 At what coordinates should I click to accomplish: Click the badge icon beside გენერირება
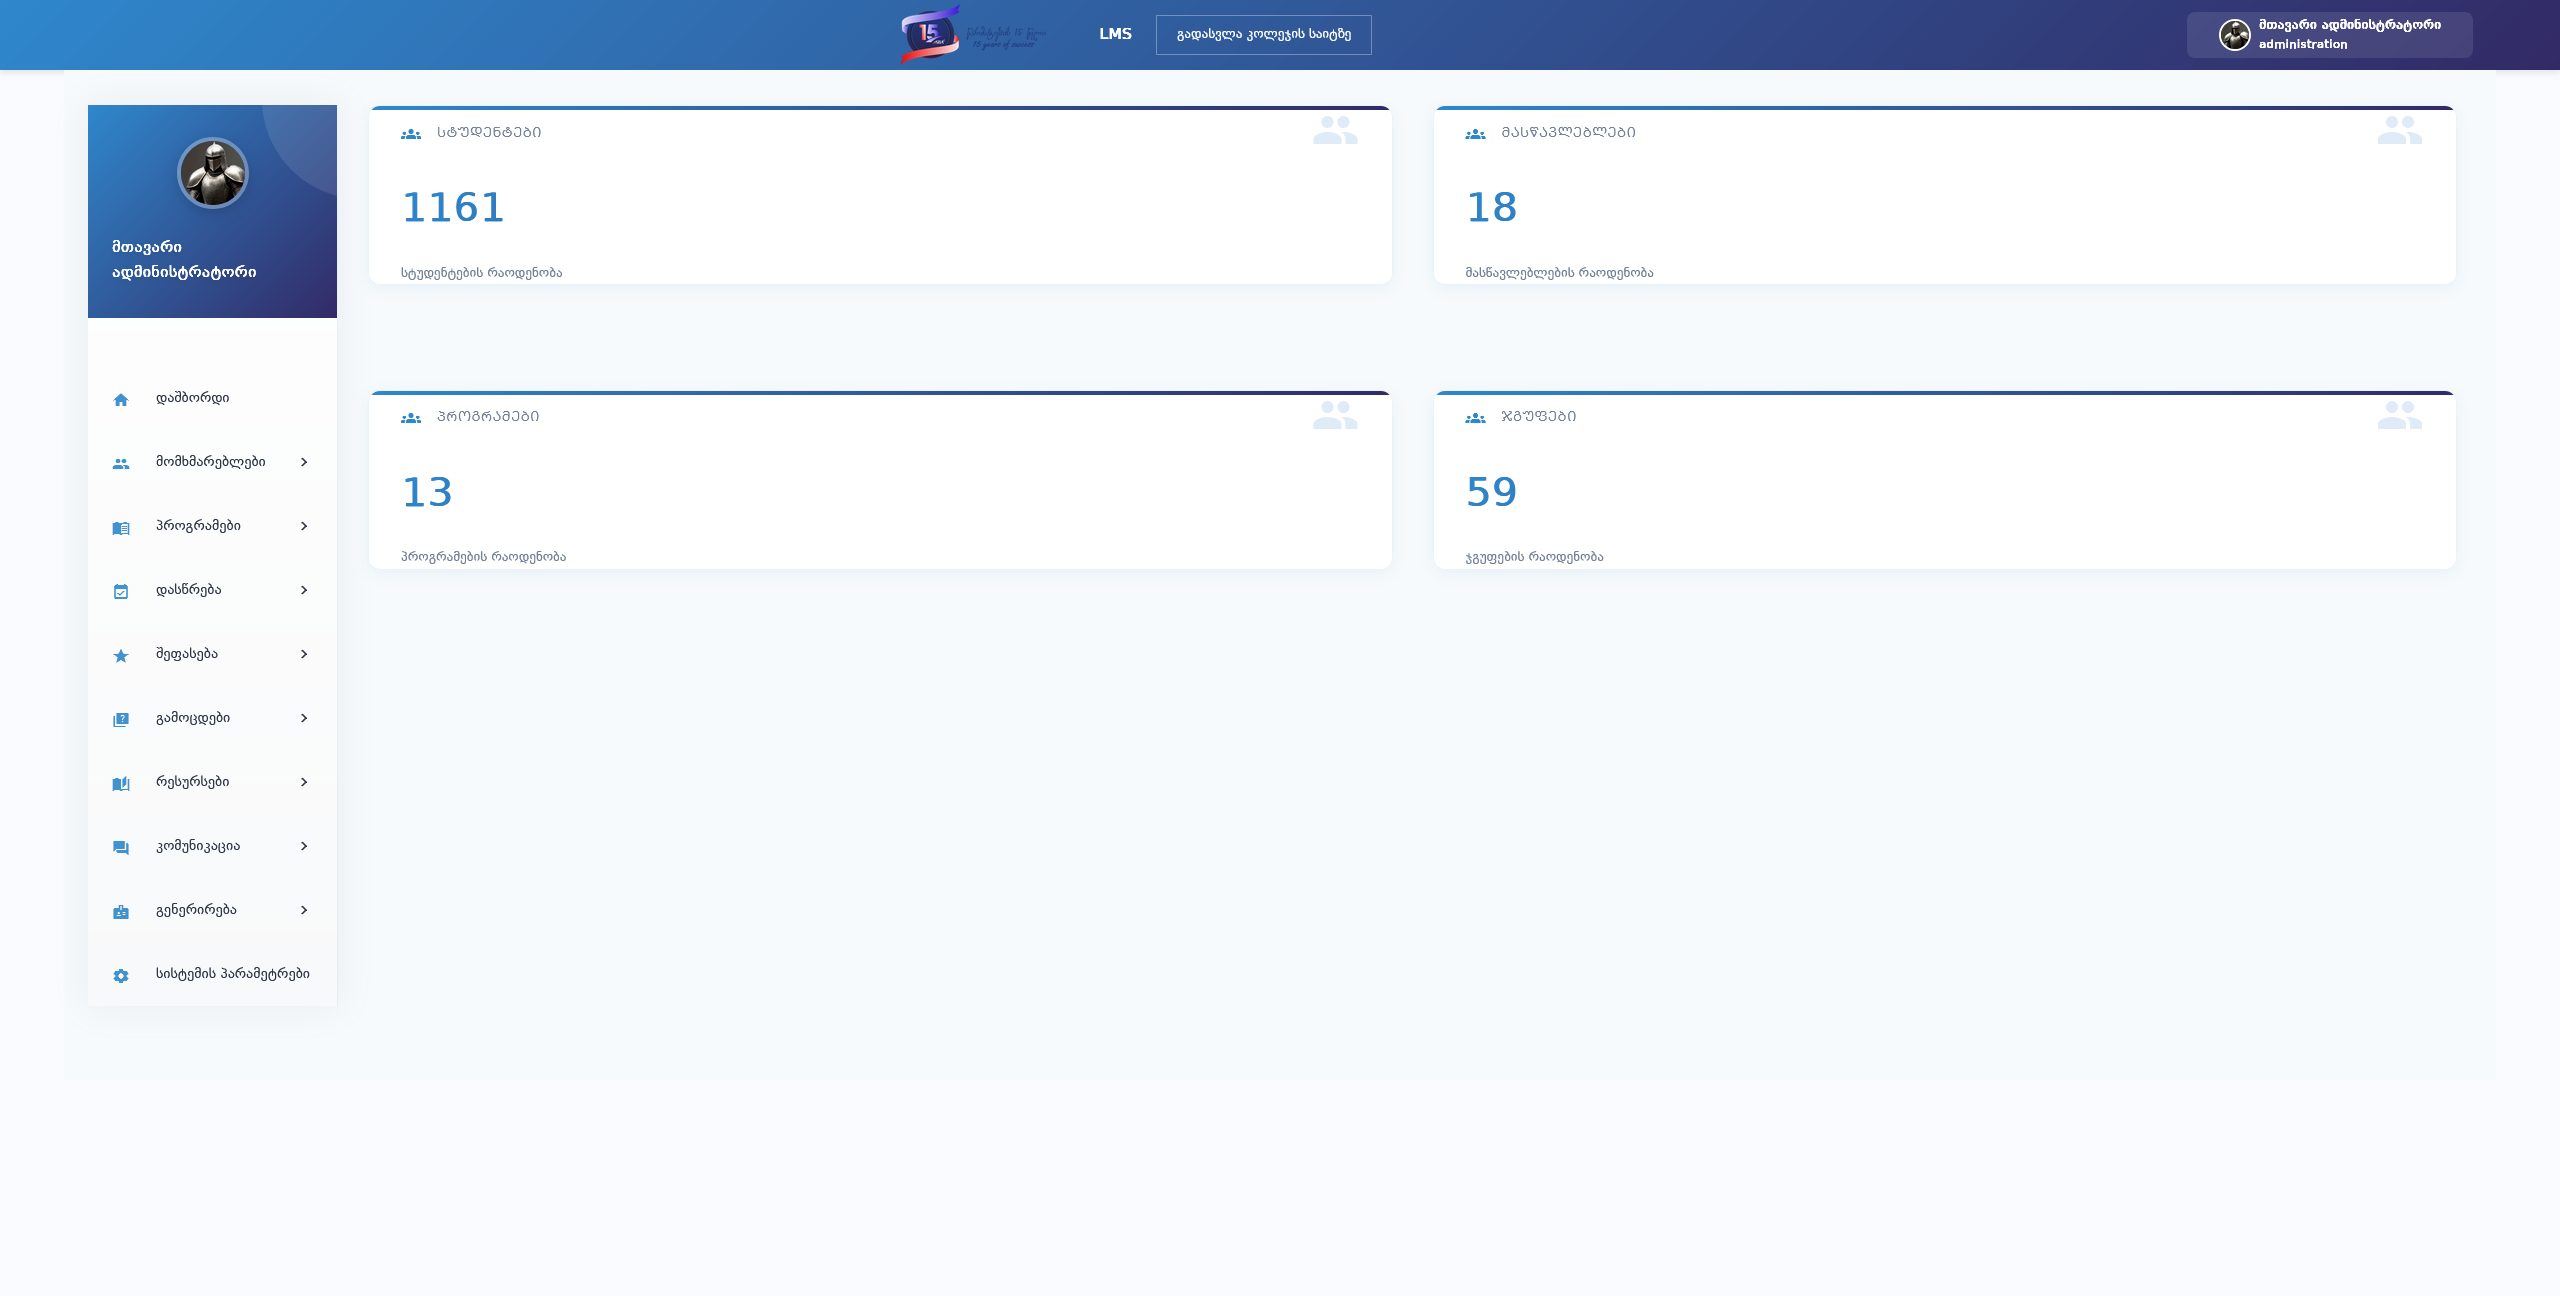pyautogui.click(x=121, y=911)
